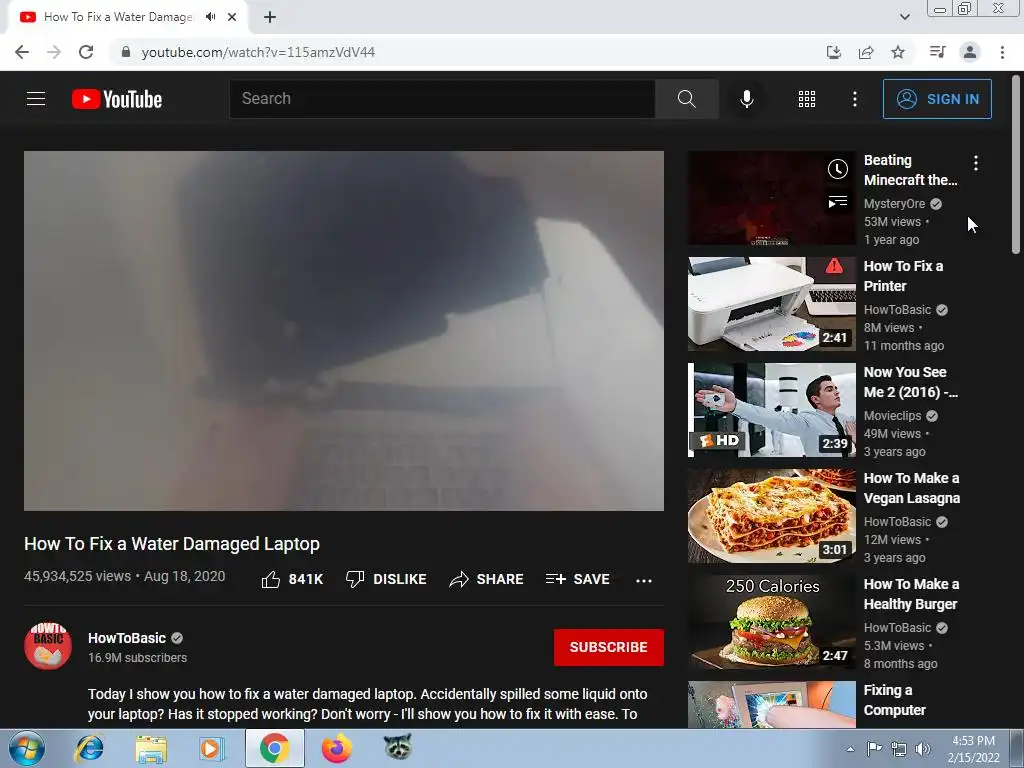Add Beating Minecraft video to queue
The height and width of the screenshot is (768, 1024).
click(837, 202)
